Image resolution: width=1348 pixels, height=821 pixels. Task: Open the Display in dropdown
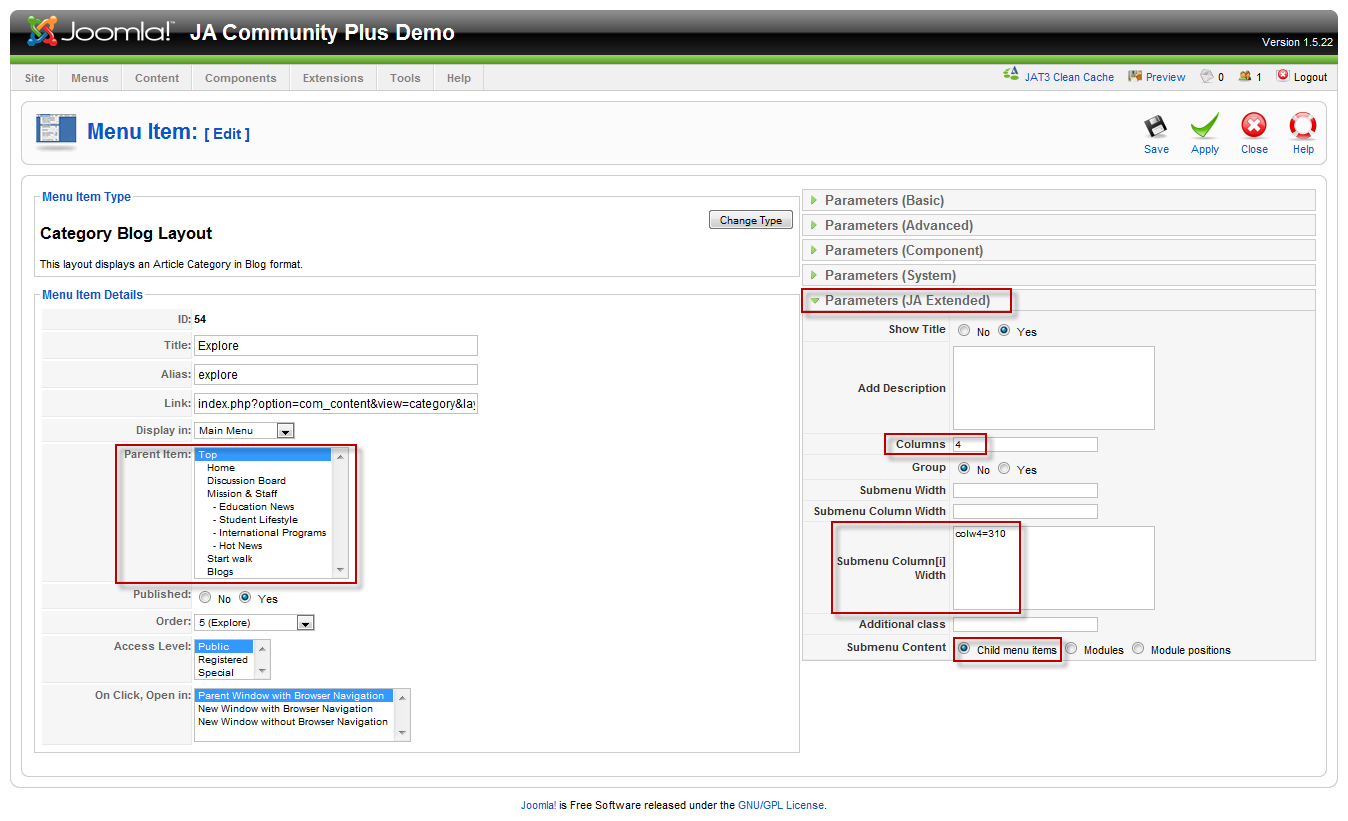285,431
